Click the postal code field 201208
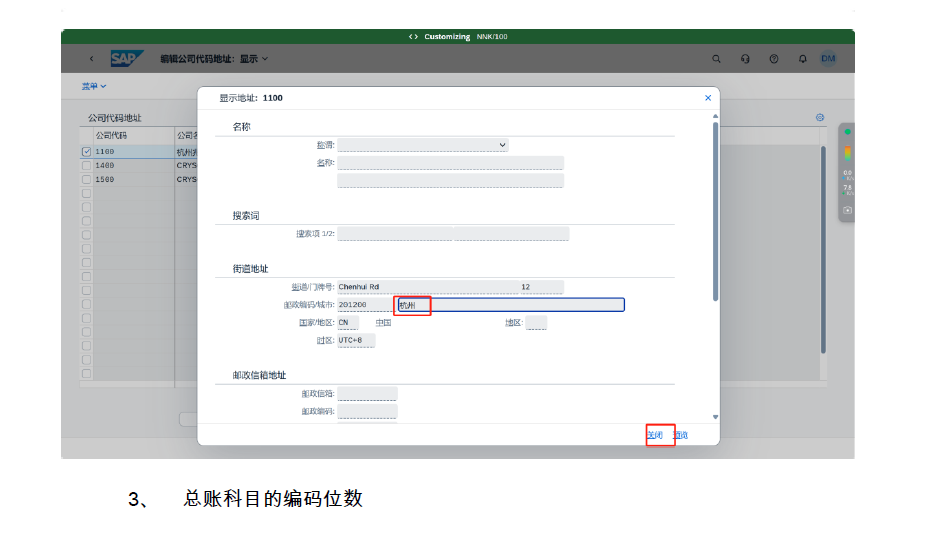 pyautogui.click(x=364, y=305)
